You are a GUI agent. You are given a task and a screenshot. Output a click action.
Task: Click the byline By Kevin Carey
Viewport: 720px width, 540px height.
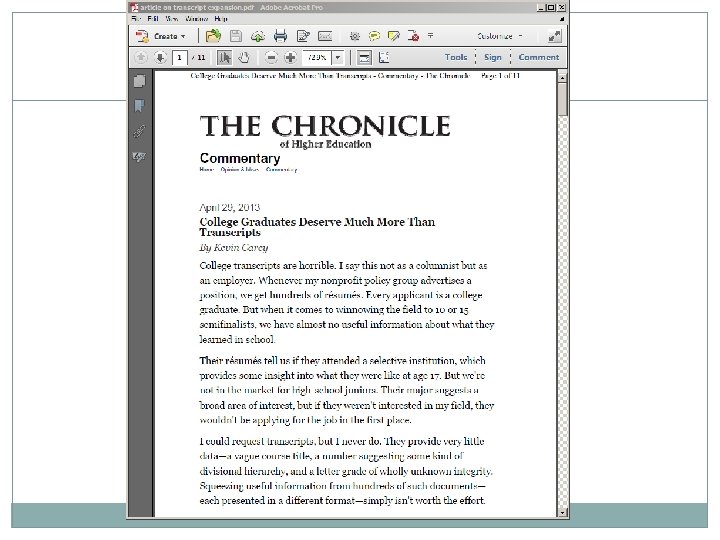234,248
